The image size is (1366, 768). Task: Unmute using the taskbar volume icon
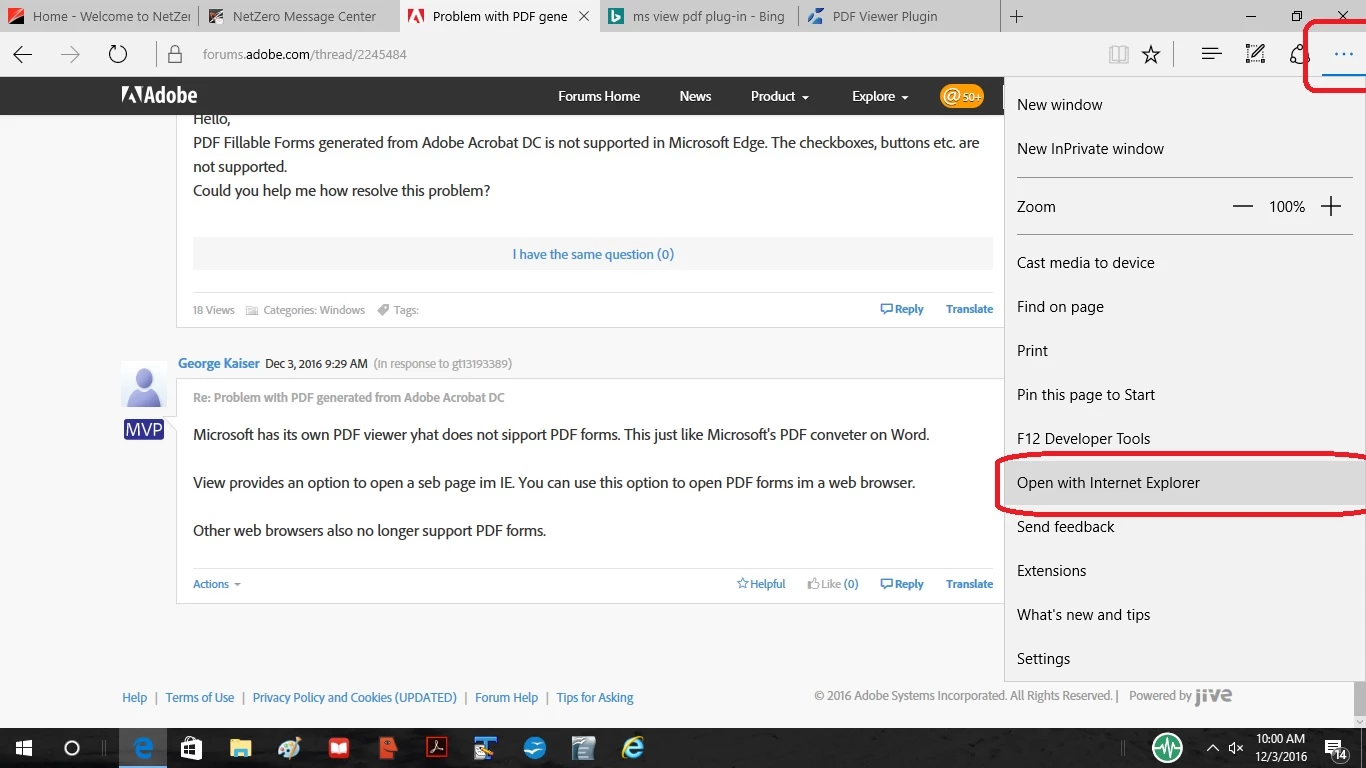pyautogui.click(x=1236, y=748)
